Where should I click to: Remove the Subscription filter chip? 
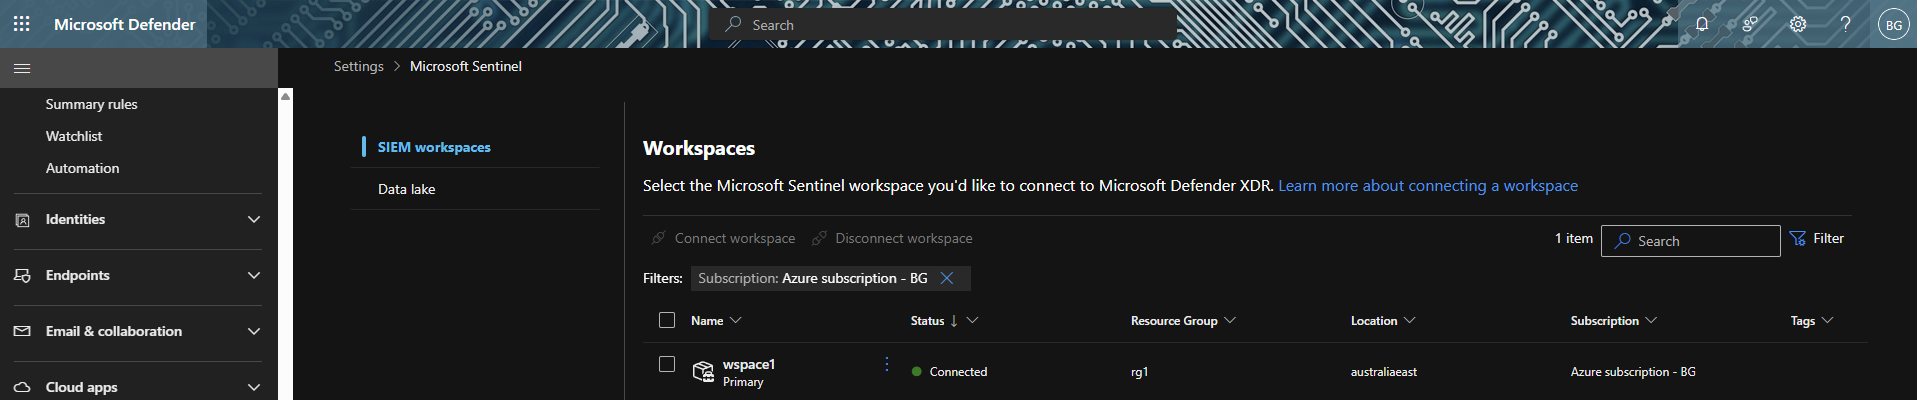[x=947, y=278]
